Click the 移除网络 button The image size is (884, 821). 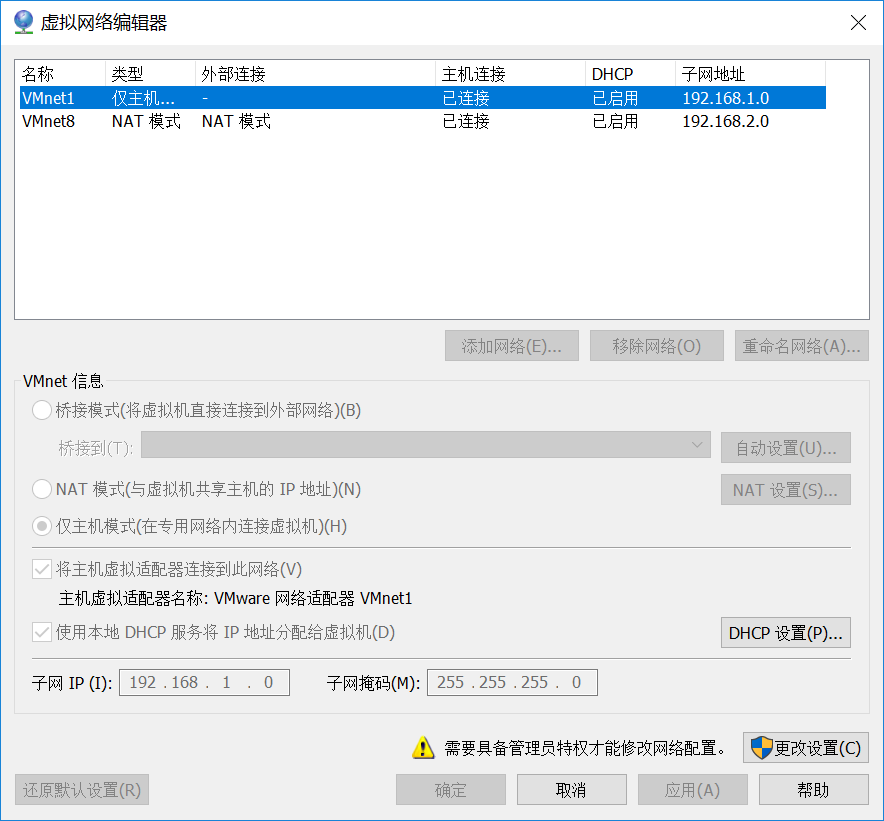coord(657,345)
